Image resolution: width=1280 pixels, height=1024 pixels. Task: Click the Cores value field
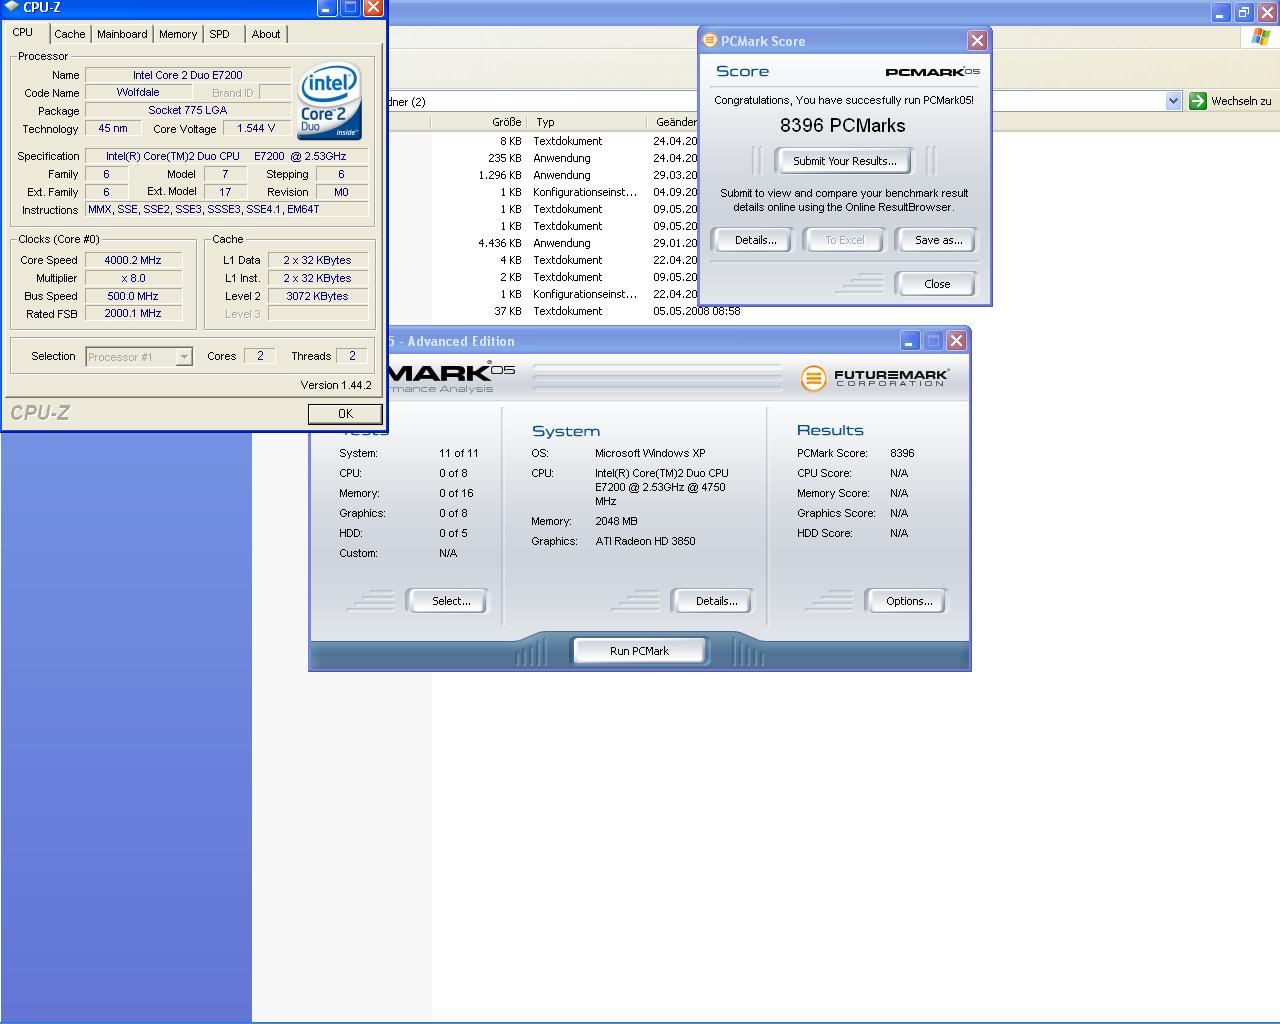point(260,356)
